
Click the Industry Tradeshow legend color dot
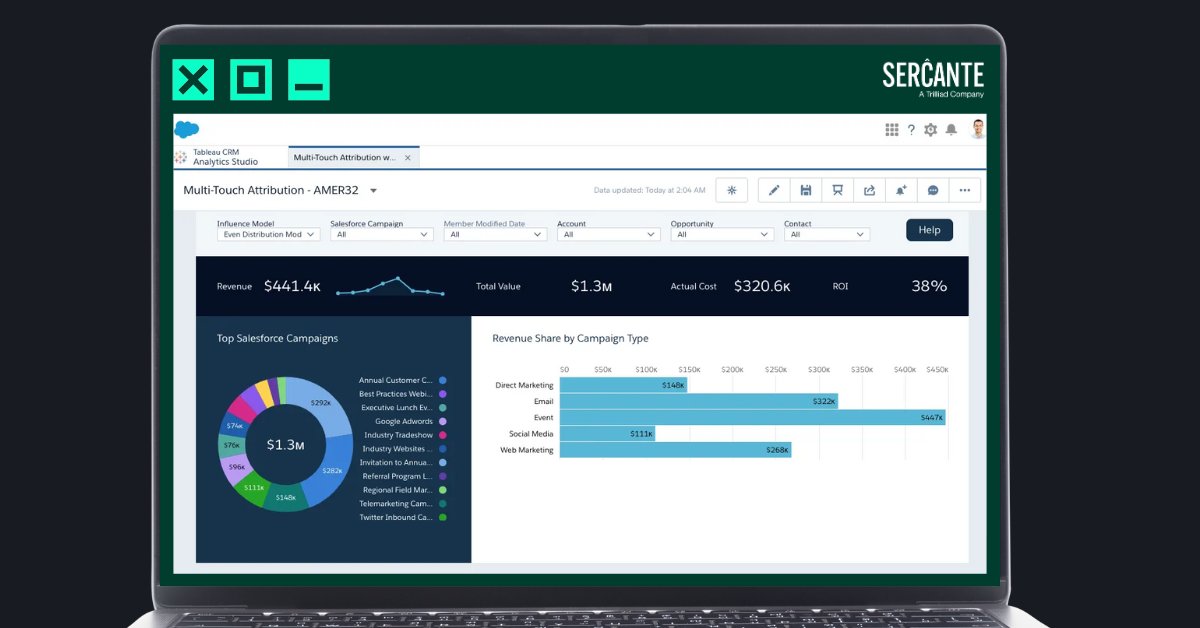pyautogui.click(x=442, y=435)
